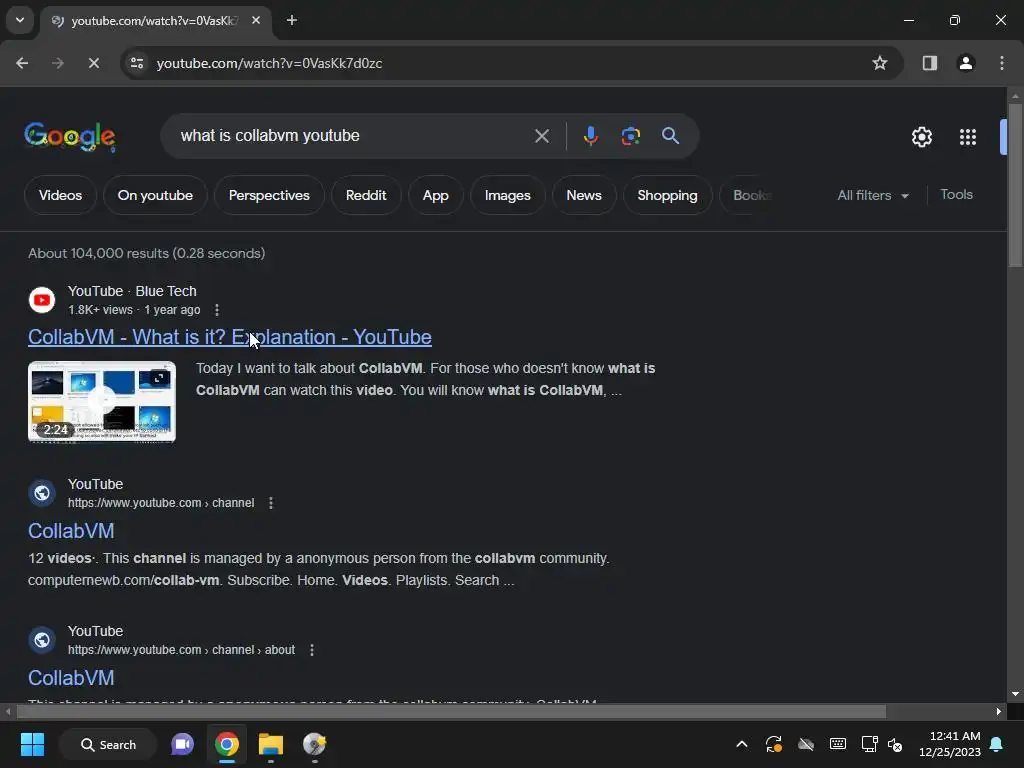Click the Google search input field
1024x768 pixels.
[353, 136]
